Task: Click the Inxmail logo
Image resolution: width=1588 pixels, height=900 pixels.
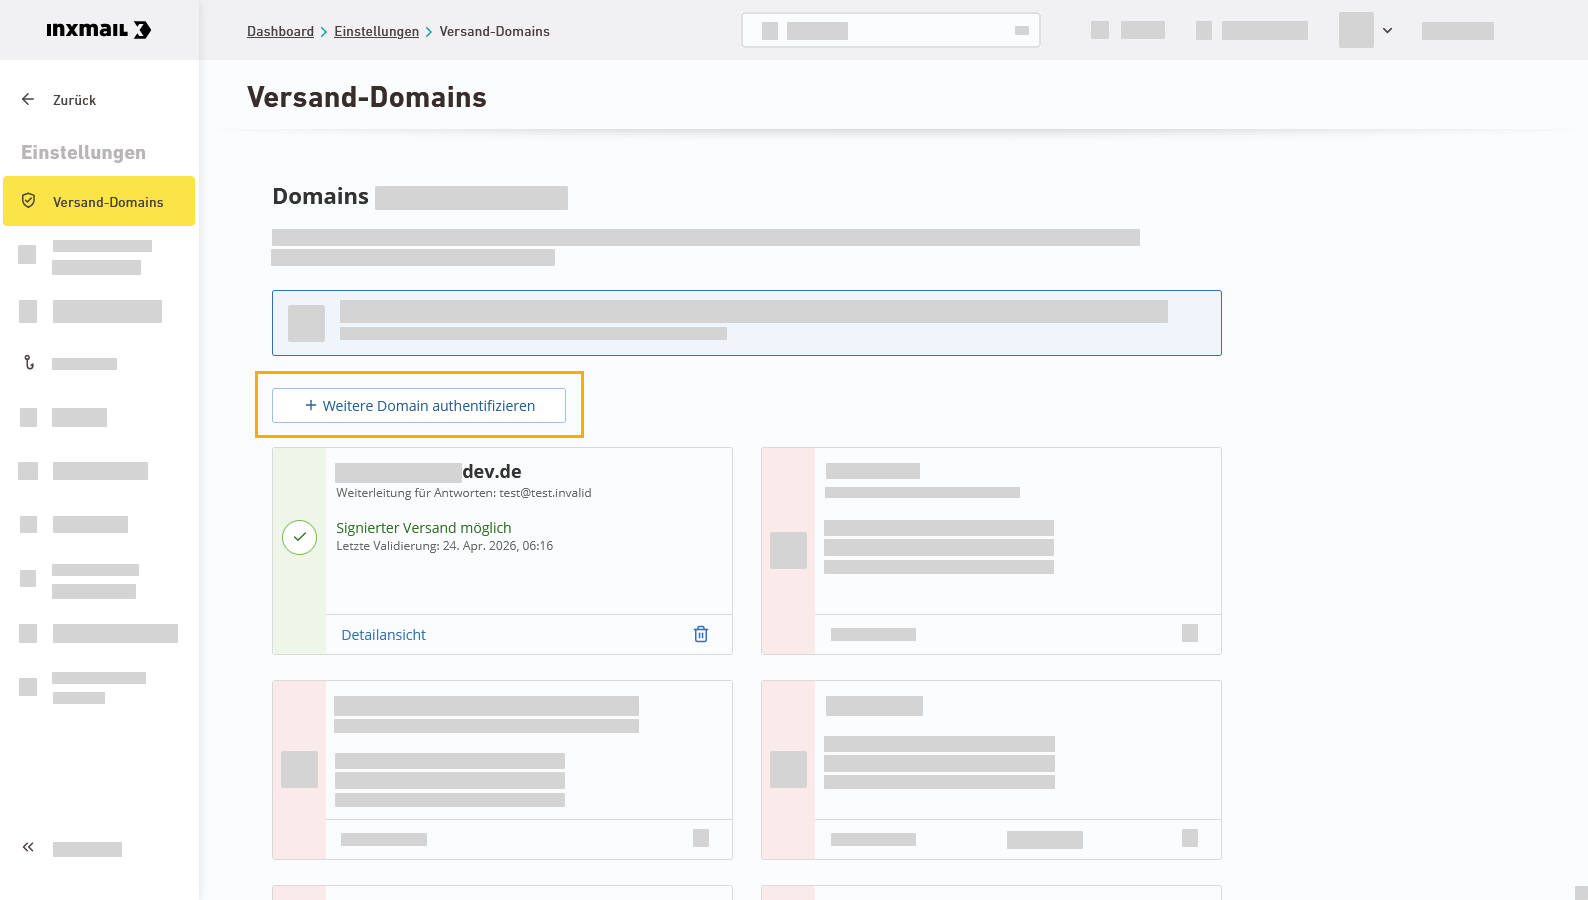Action: (99, 30)
